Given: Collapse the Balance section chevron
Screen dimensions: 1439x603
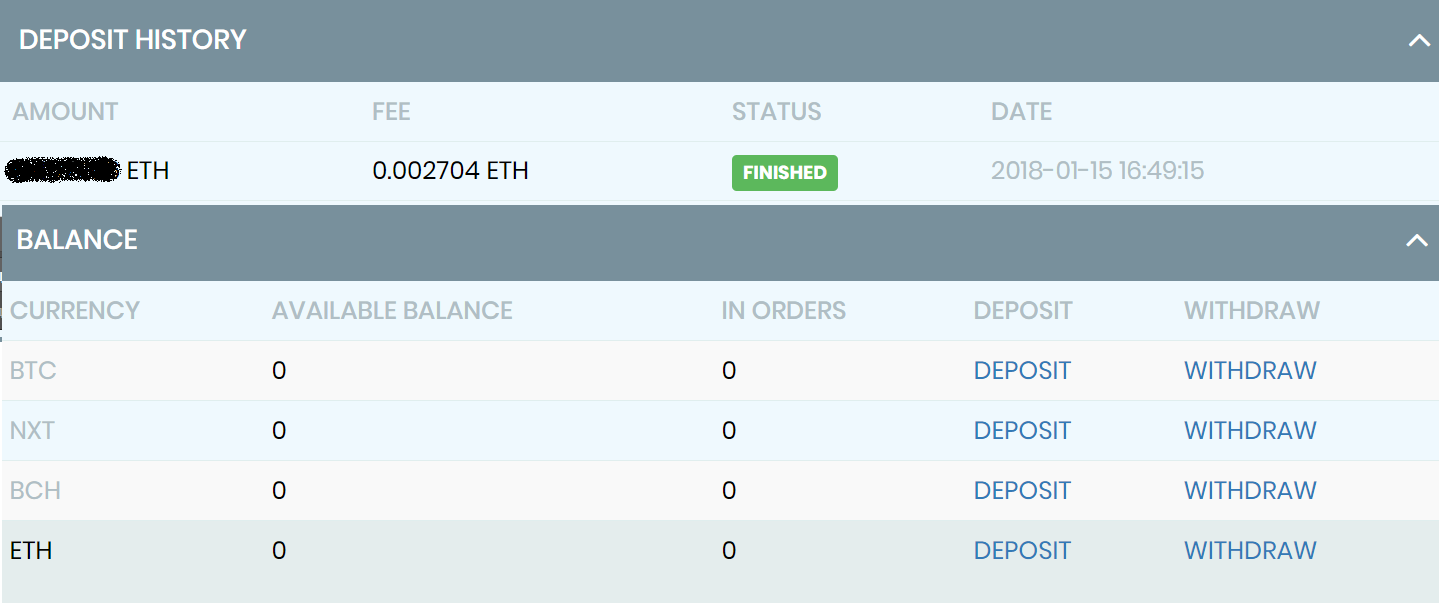Looking at the screenshot, I should (x=1417, y=241).
